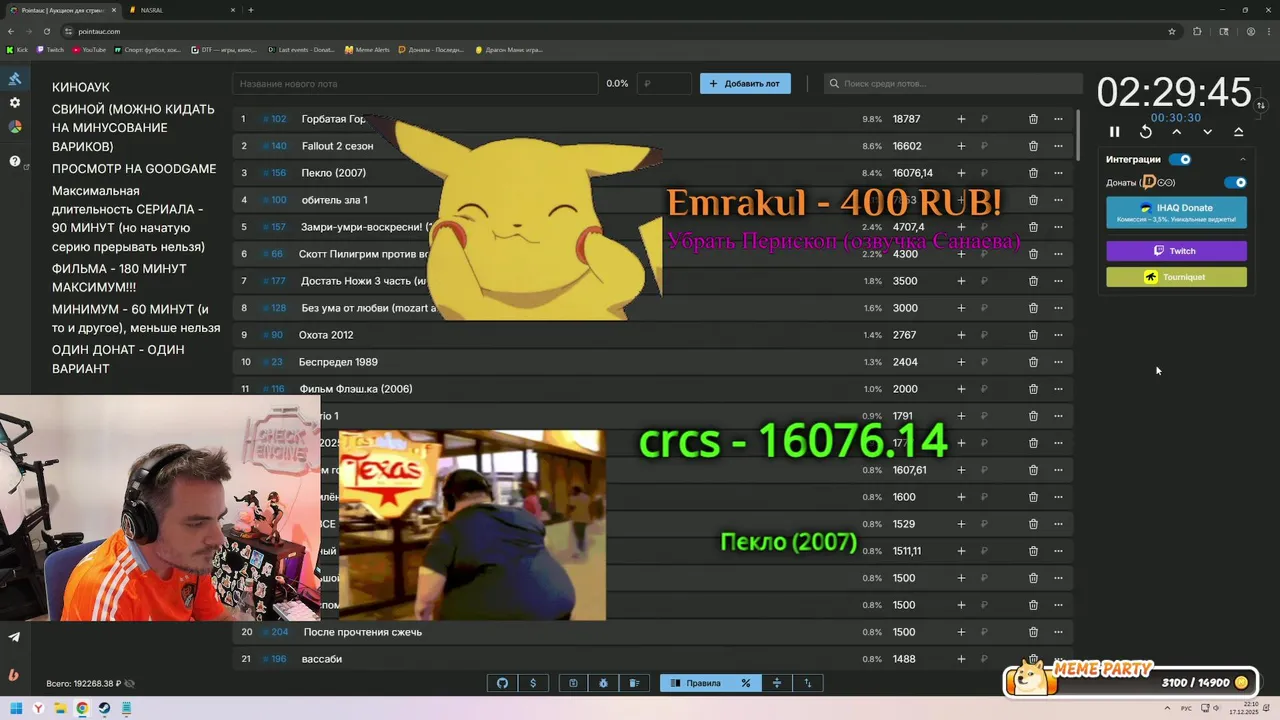Select the Pointauc browser tab
Screen dimensions: 1280x720
(63, 10)
